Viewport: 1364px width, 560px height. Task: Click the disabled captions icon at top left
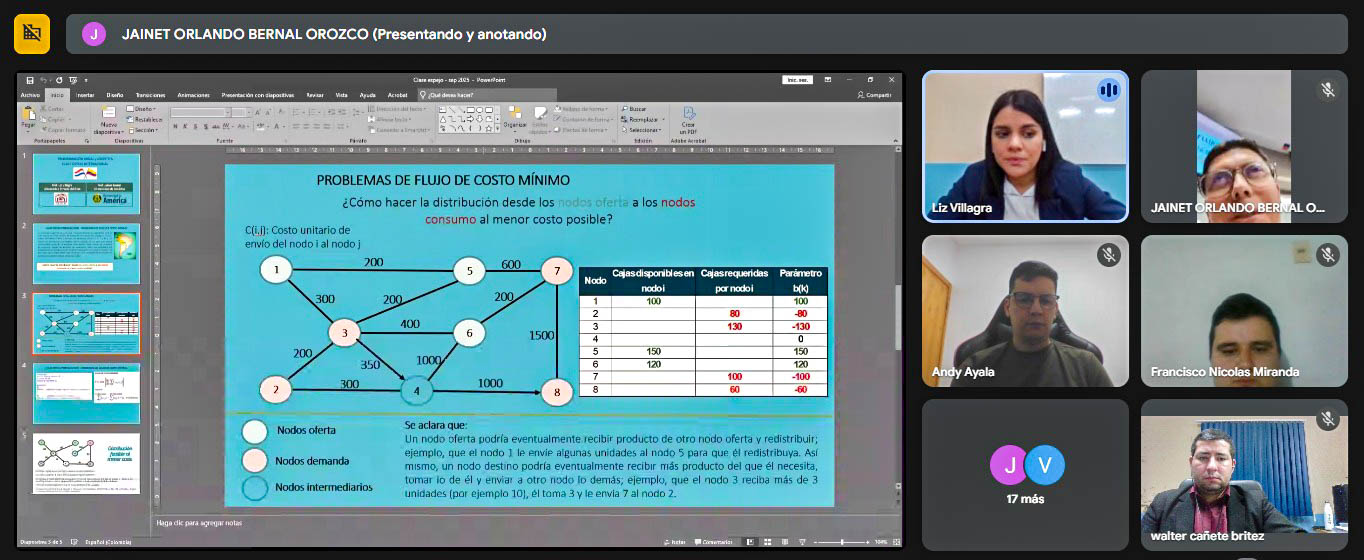coord(32,34)
